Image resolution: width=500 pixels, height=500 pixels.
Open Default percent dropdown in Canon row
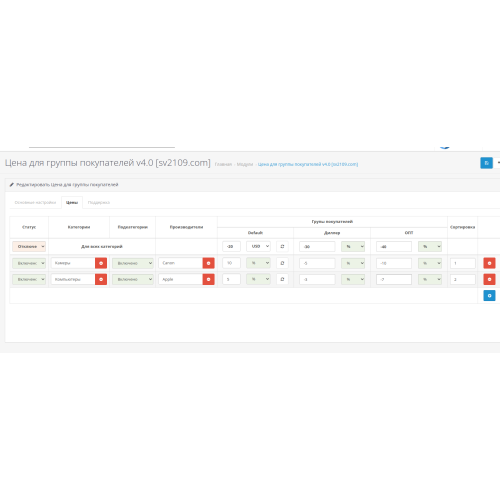coord(258,263)
